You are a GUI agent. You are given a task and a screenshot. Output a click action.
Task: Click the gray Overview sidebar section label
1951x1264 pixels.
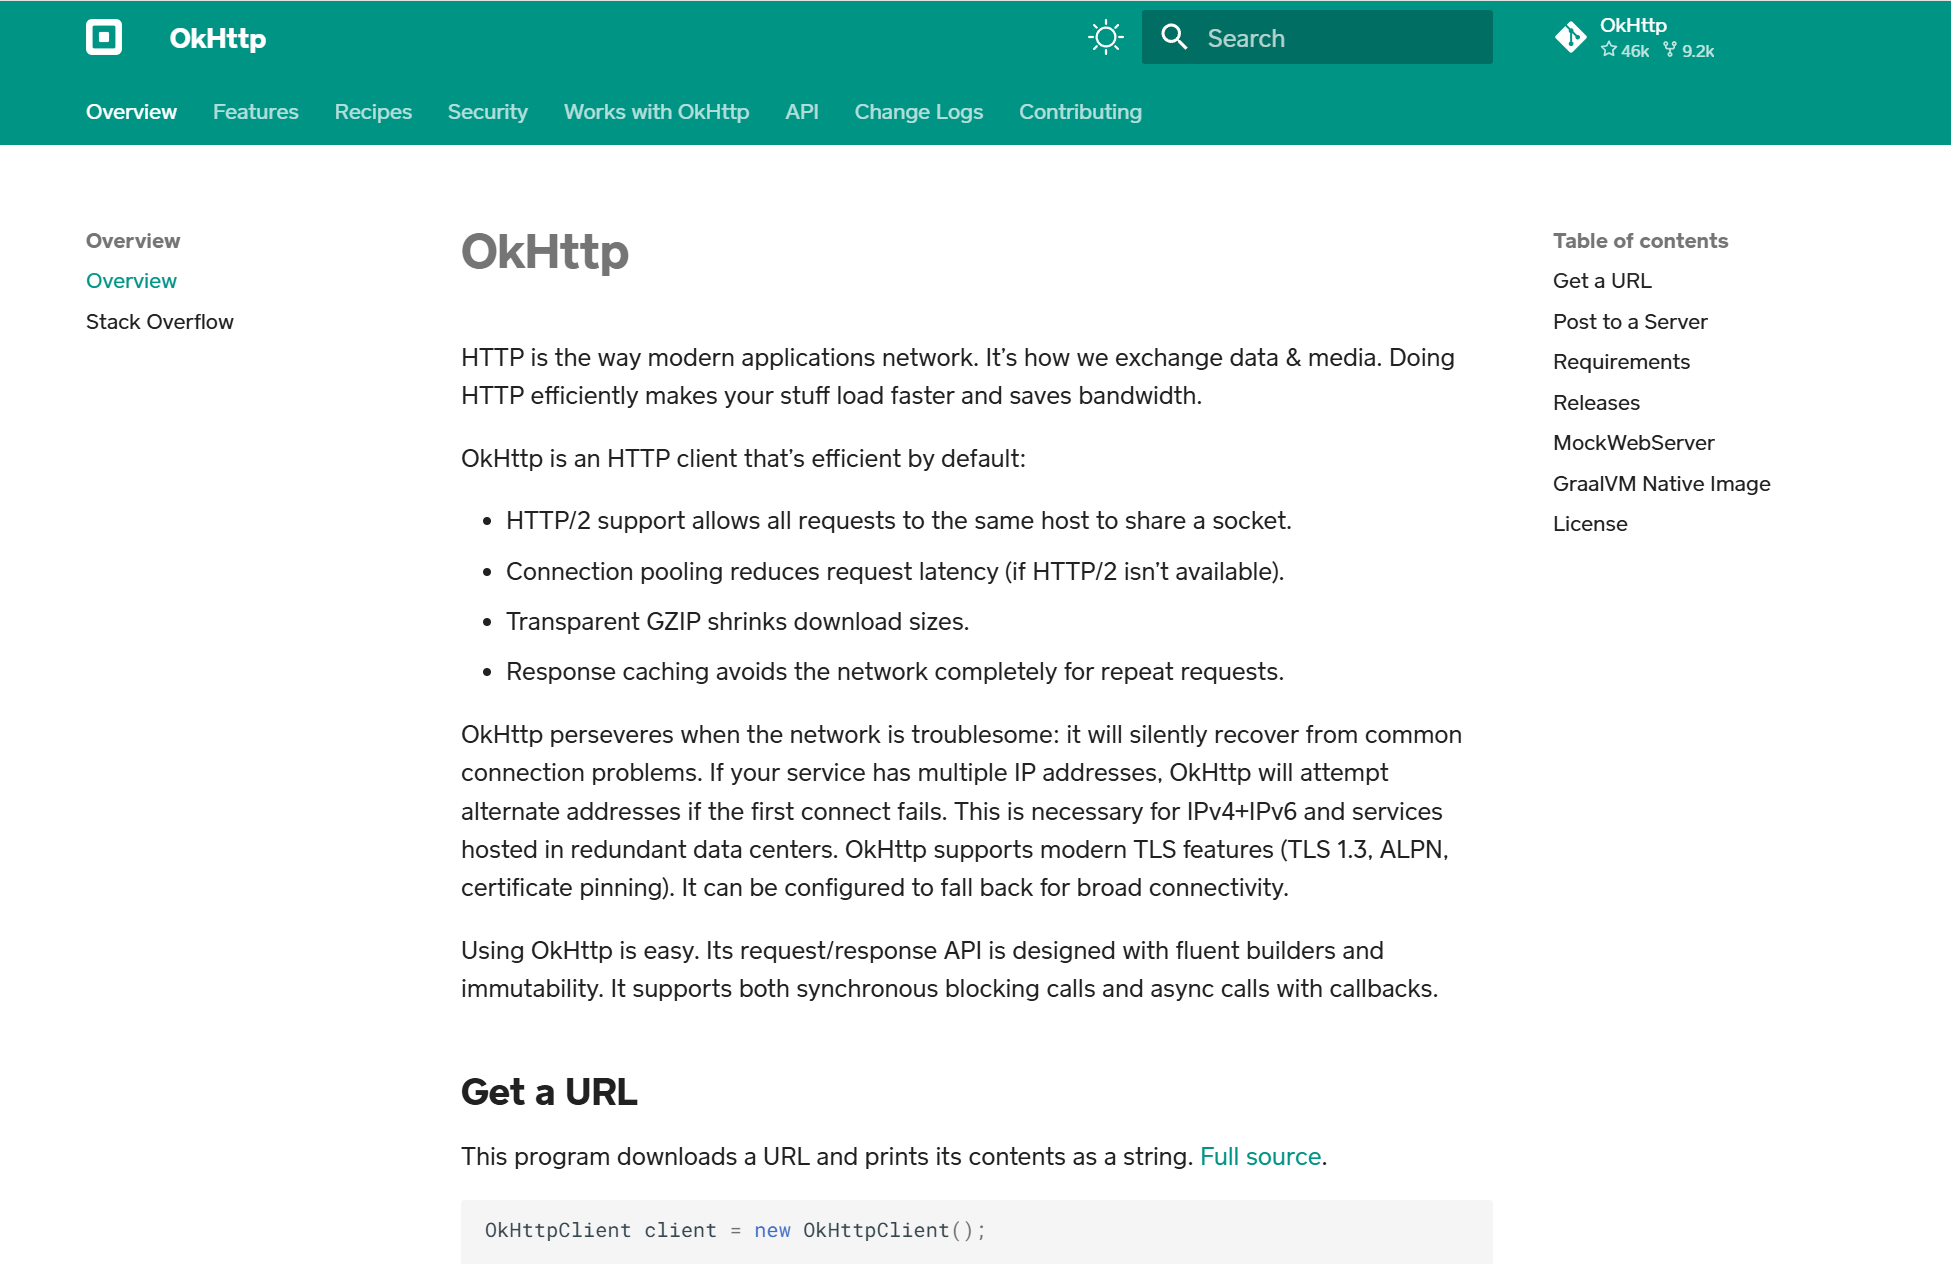[x=133, y=241]
